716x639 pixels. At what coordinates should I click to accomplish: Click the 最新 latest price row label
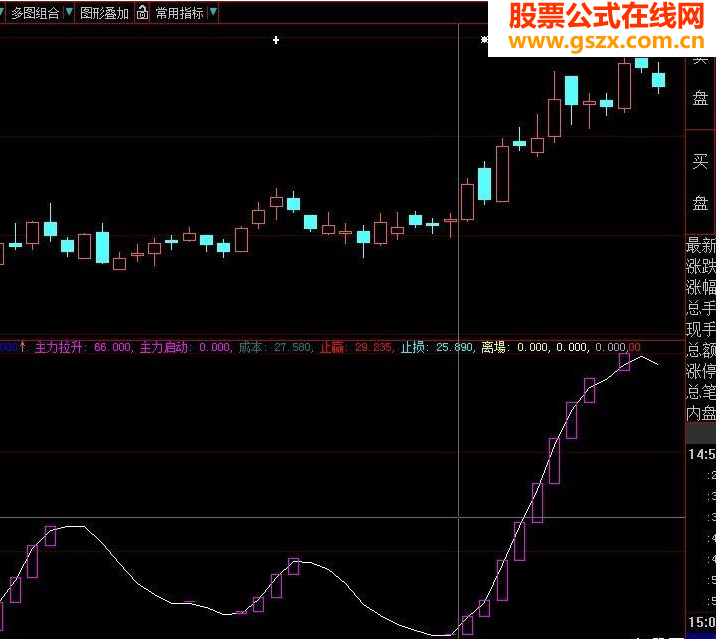click(x=701, y=245)
